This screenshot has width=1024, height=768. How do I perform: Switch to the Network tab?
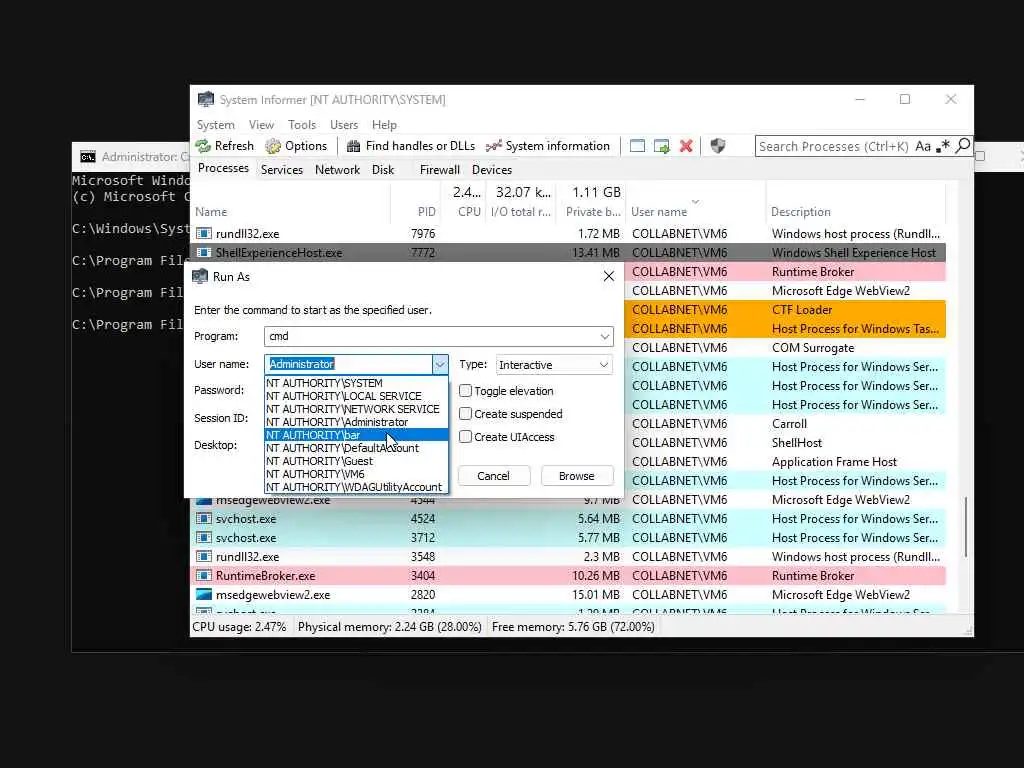(337, 170)
